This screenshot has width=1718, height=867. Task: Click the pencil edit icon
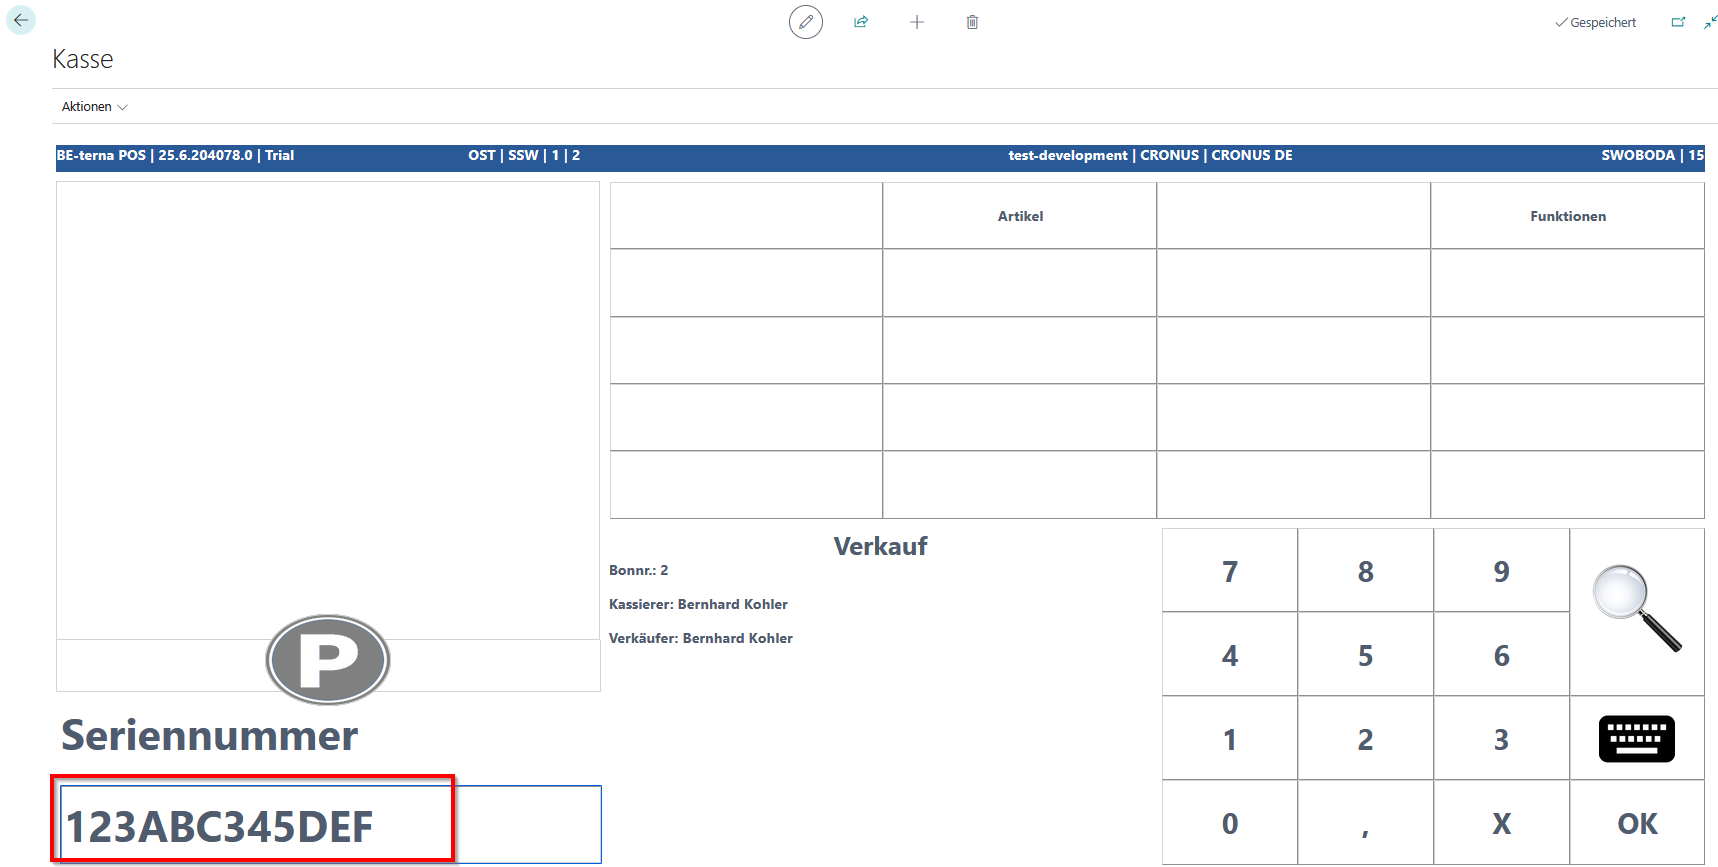tap(805, 22)
